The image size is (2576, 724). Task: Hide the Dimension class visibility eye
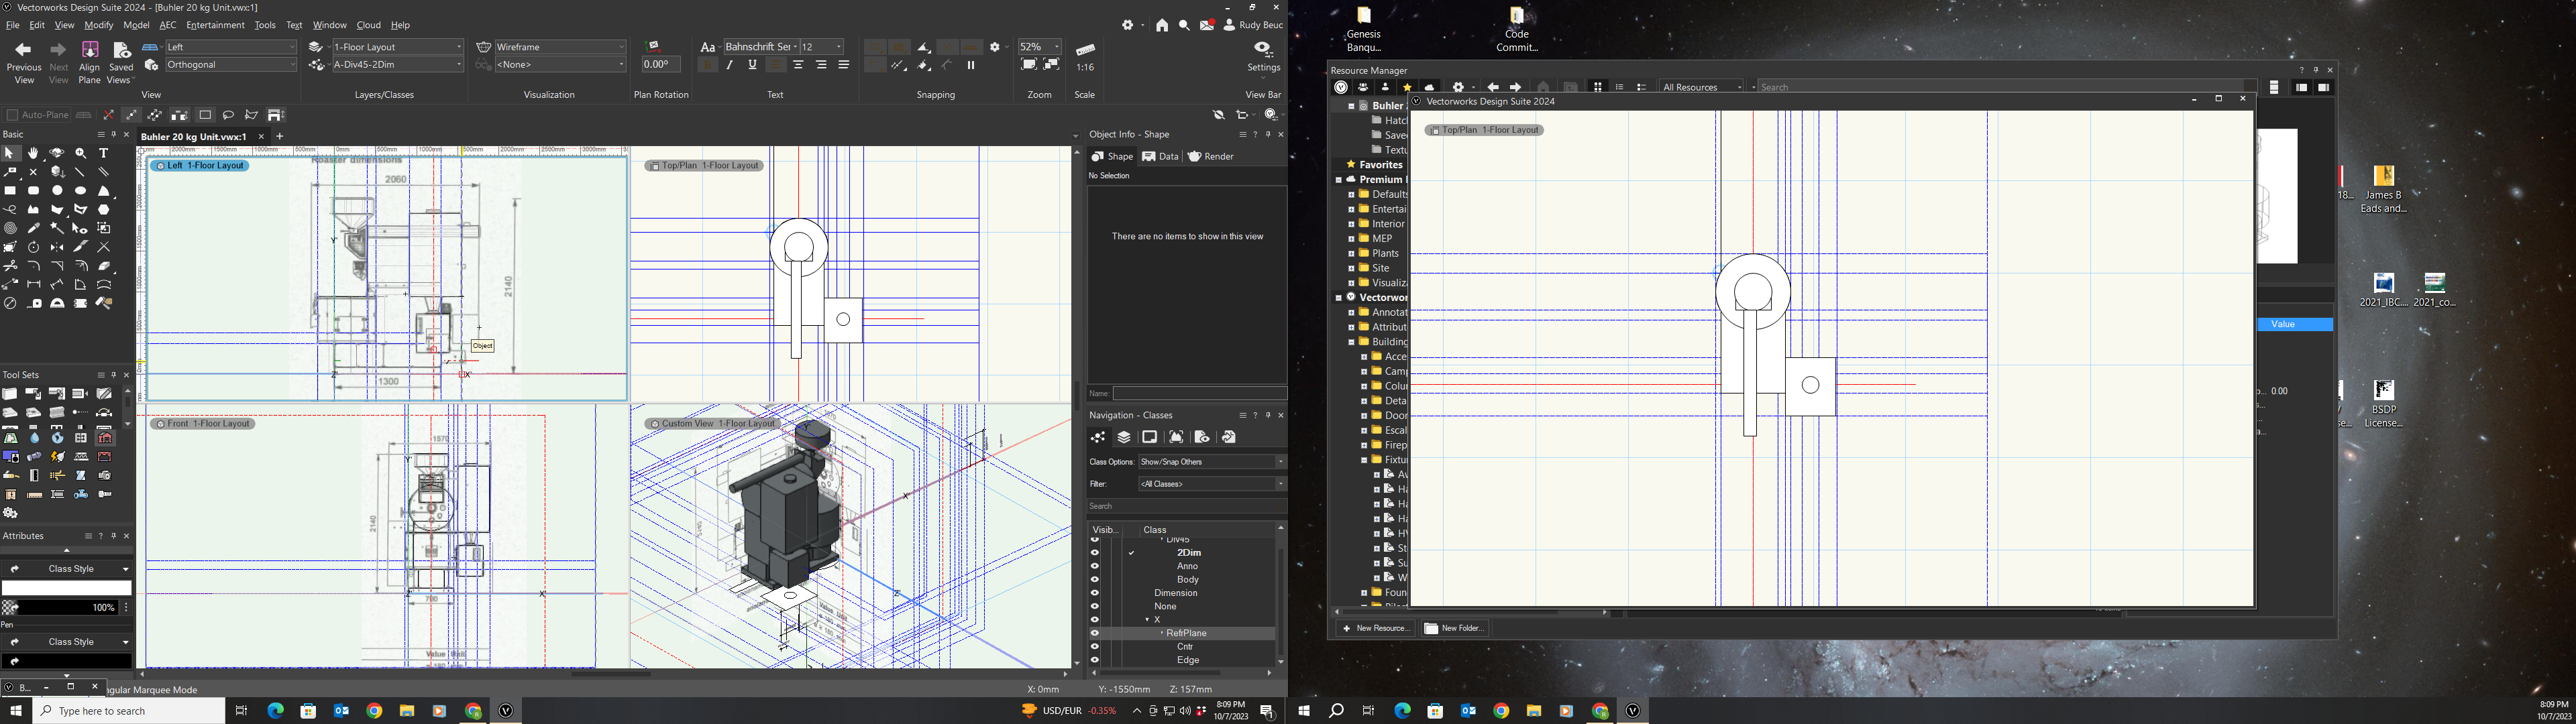[x=1095, y=593]
